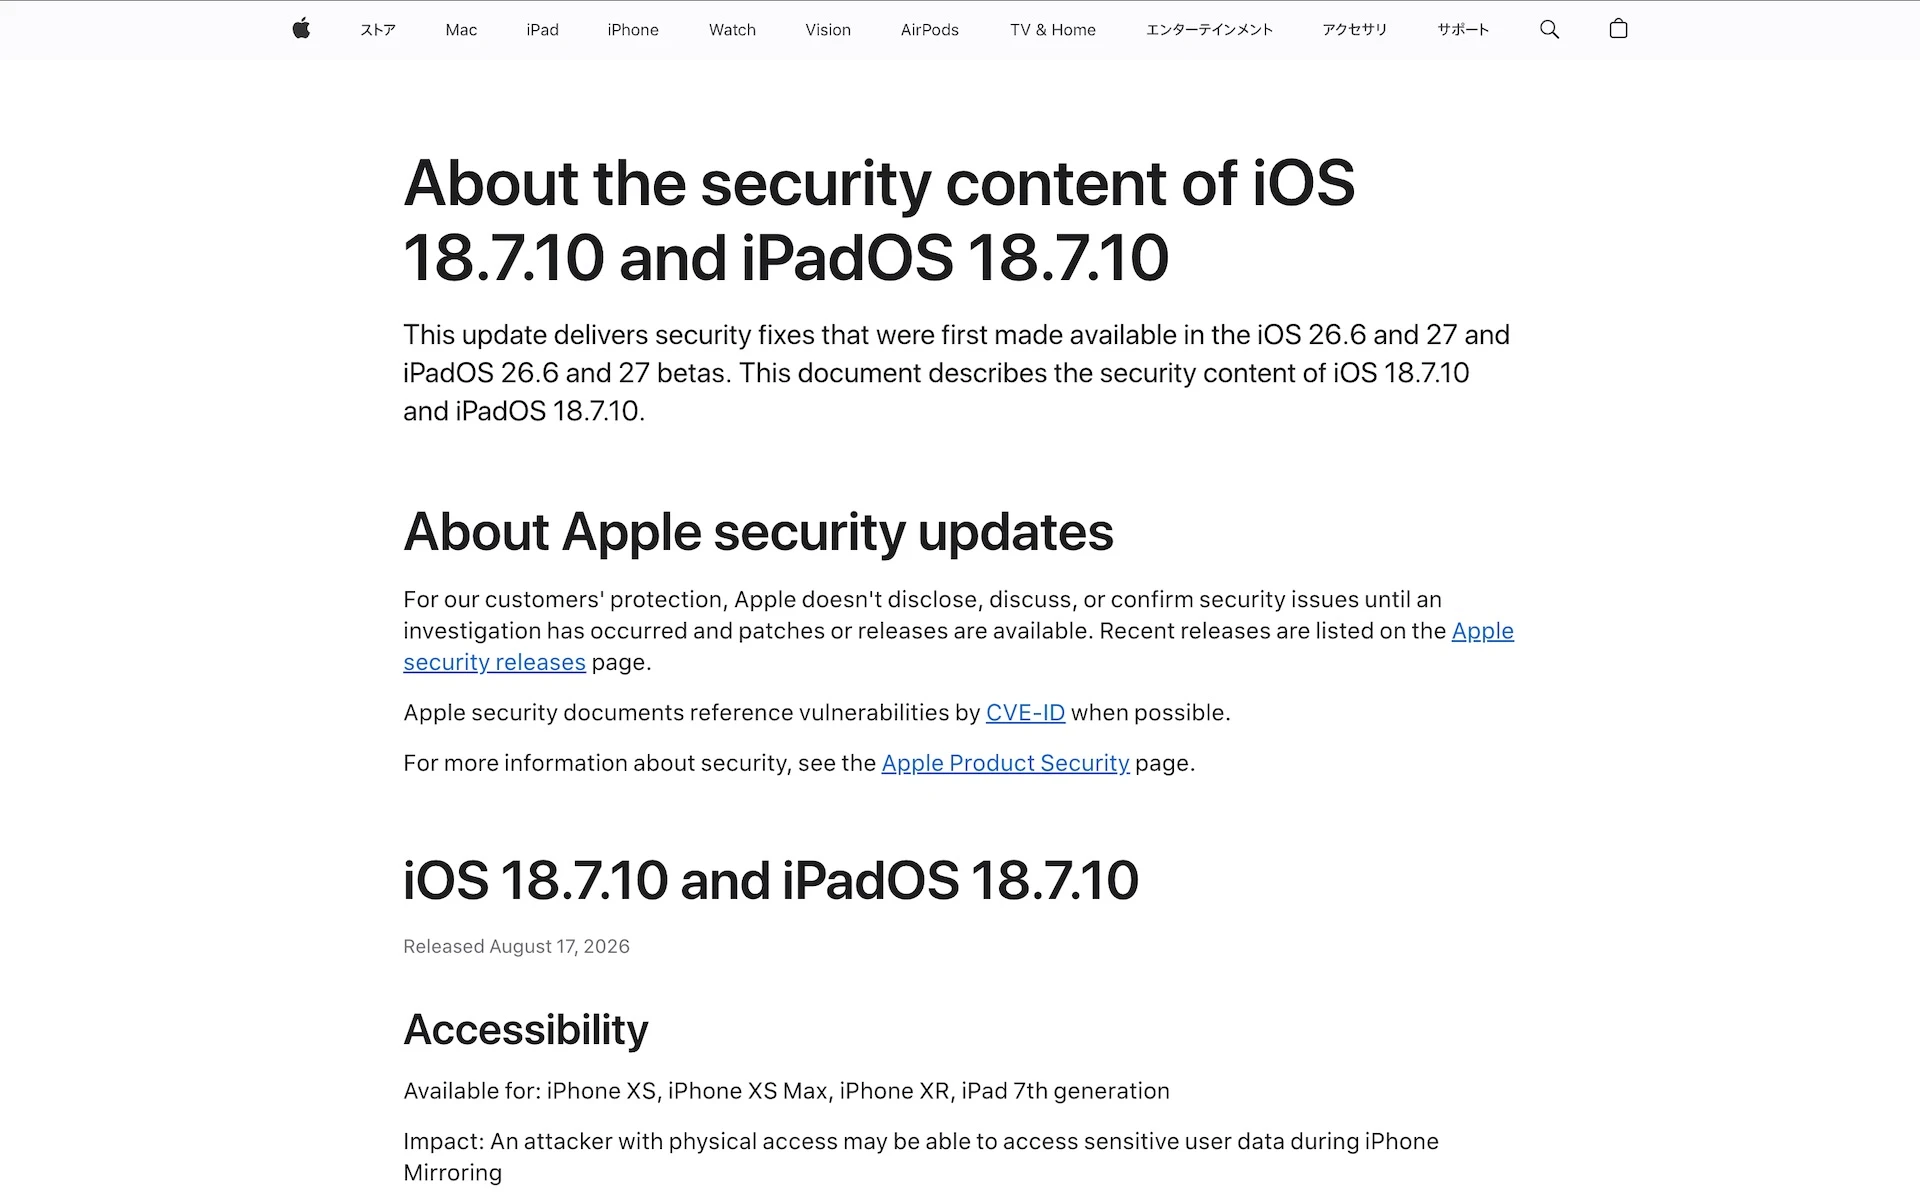1920x1201 pixels.
Task: Go to the iPad navigation item
Action: (542, 30)
